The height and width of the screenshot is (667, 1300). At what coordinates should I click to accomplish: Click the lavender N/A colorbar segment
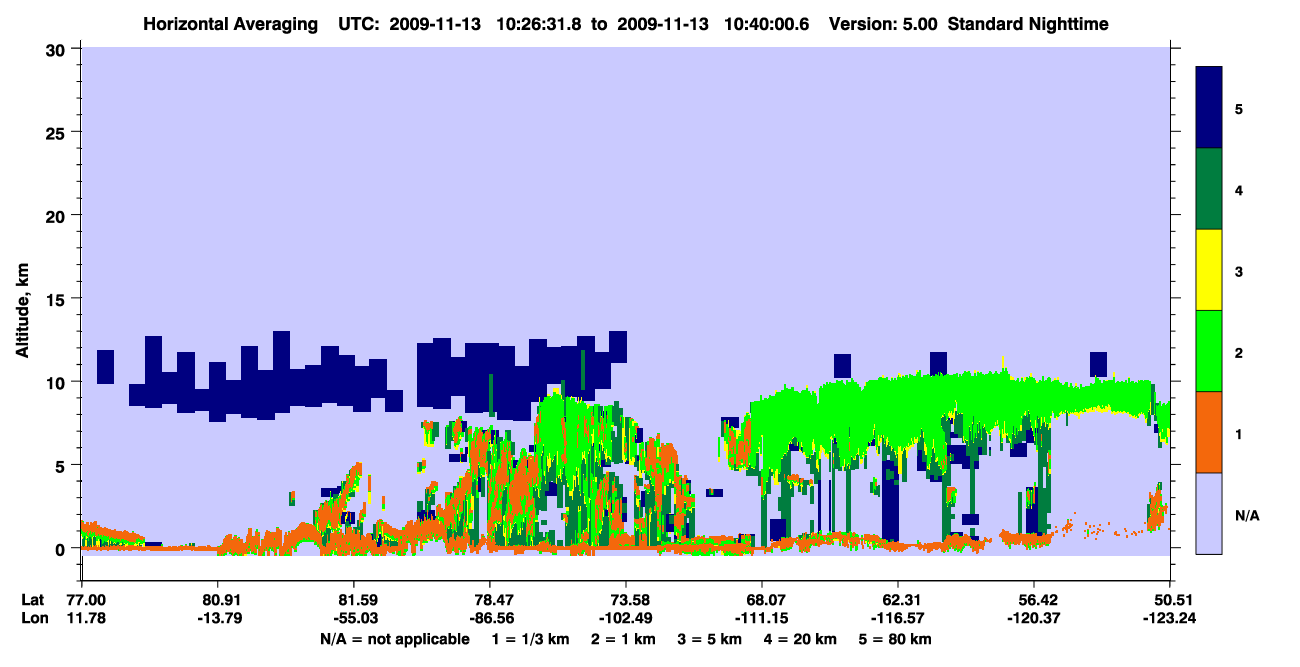(x=1209, y=513)
